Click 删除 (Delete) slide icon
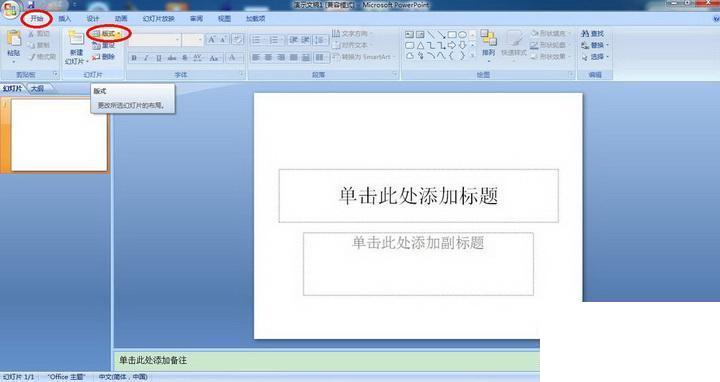Viewport: 720px width, 382px height. [x=96, y=57]
